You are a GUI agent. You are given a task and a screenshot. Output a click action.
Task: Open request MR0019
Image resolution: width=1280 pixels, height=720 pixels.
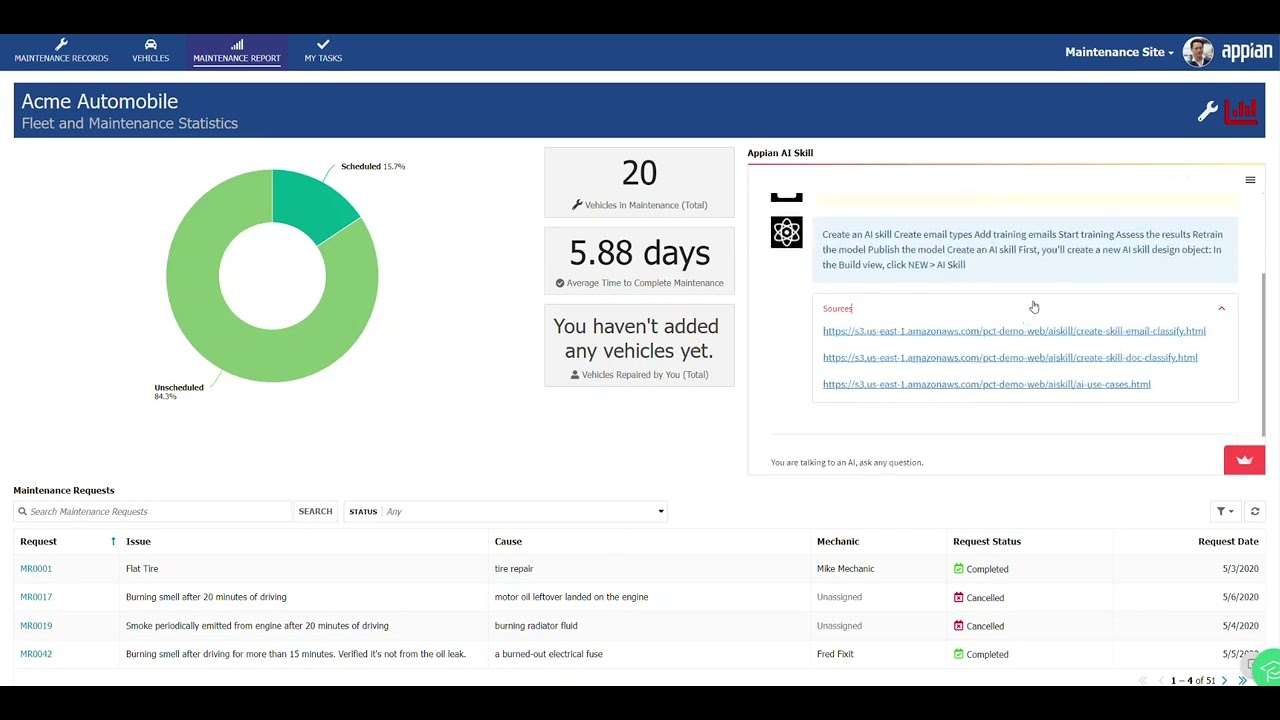tap(36, 626)
